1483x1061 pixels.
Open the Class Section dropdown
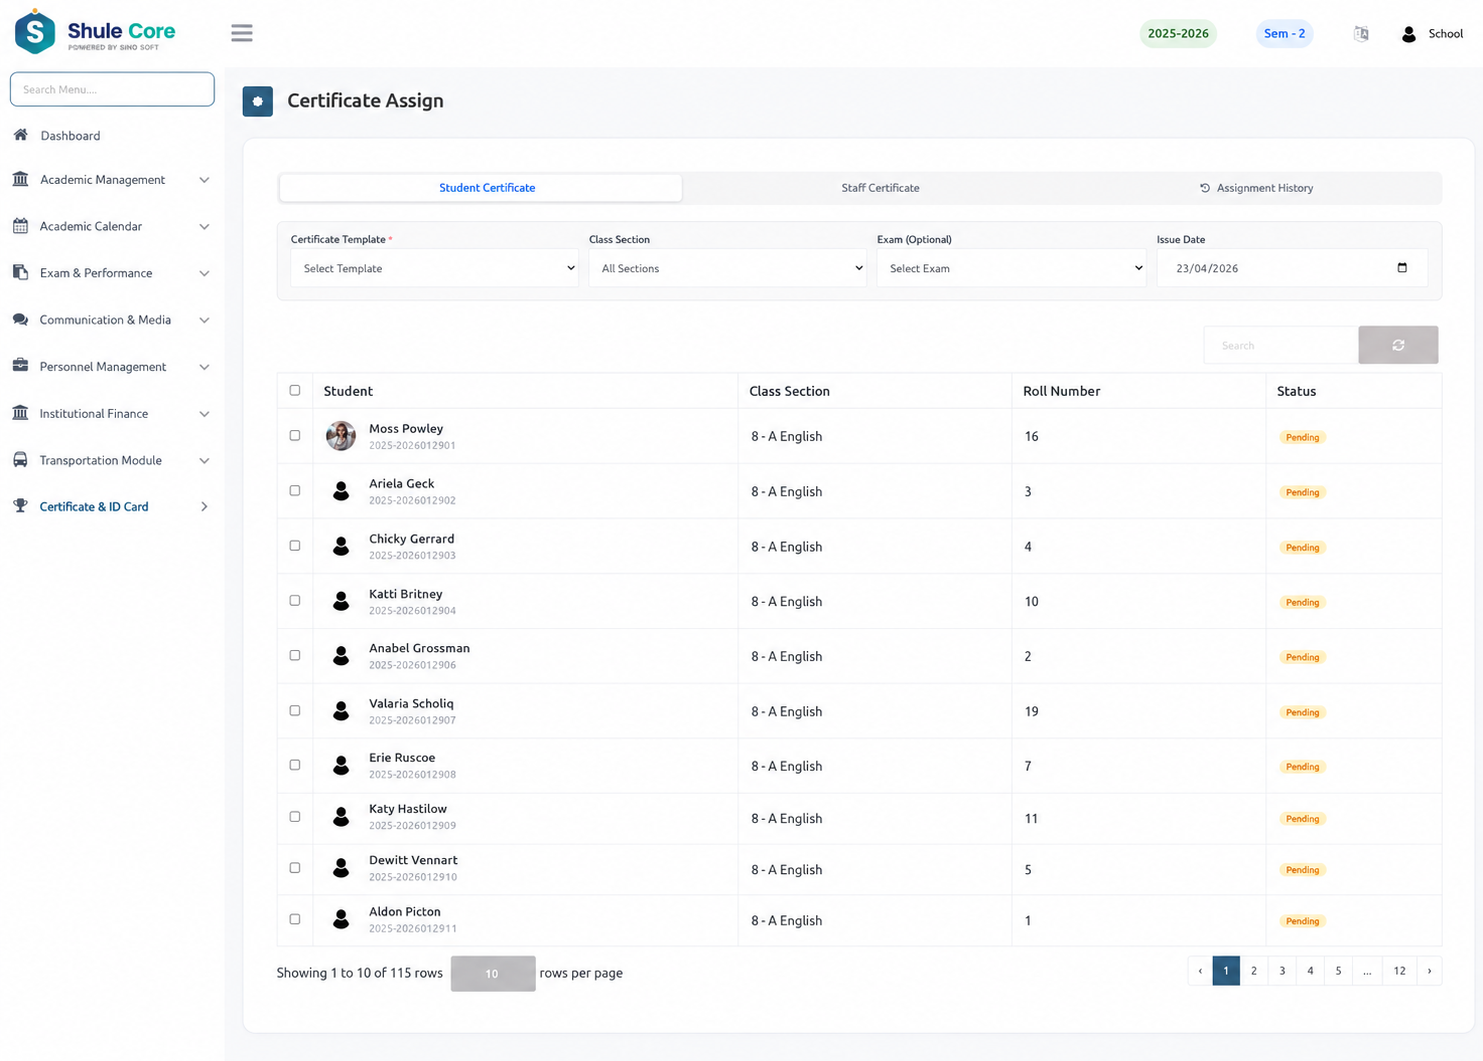pos(727,268)
